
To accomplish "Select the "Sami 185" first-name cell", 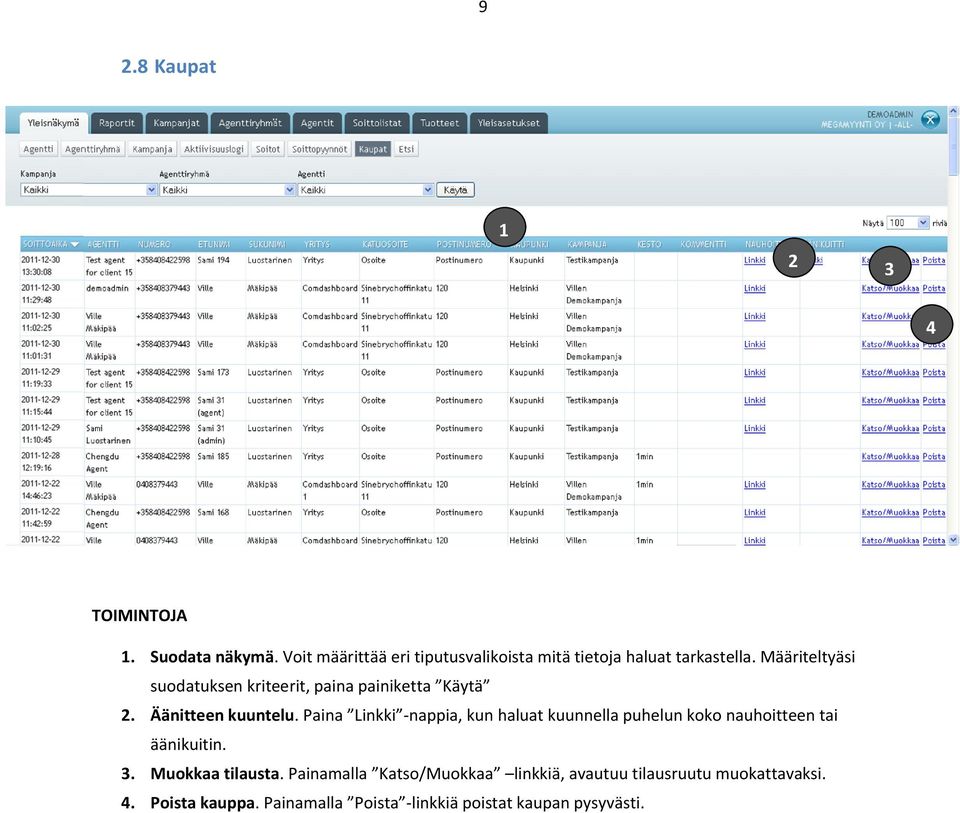I will pos(214,457).
